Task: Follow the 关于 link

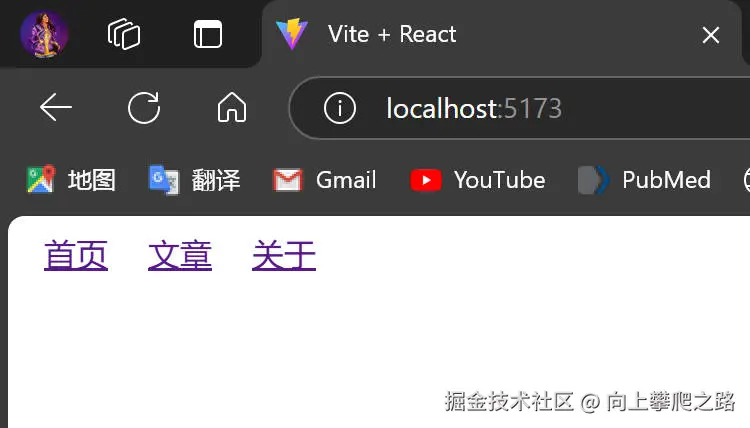Action: click(284, 255)
